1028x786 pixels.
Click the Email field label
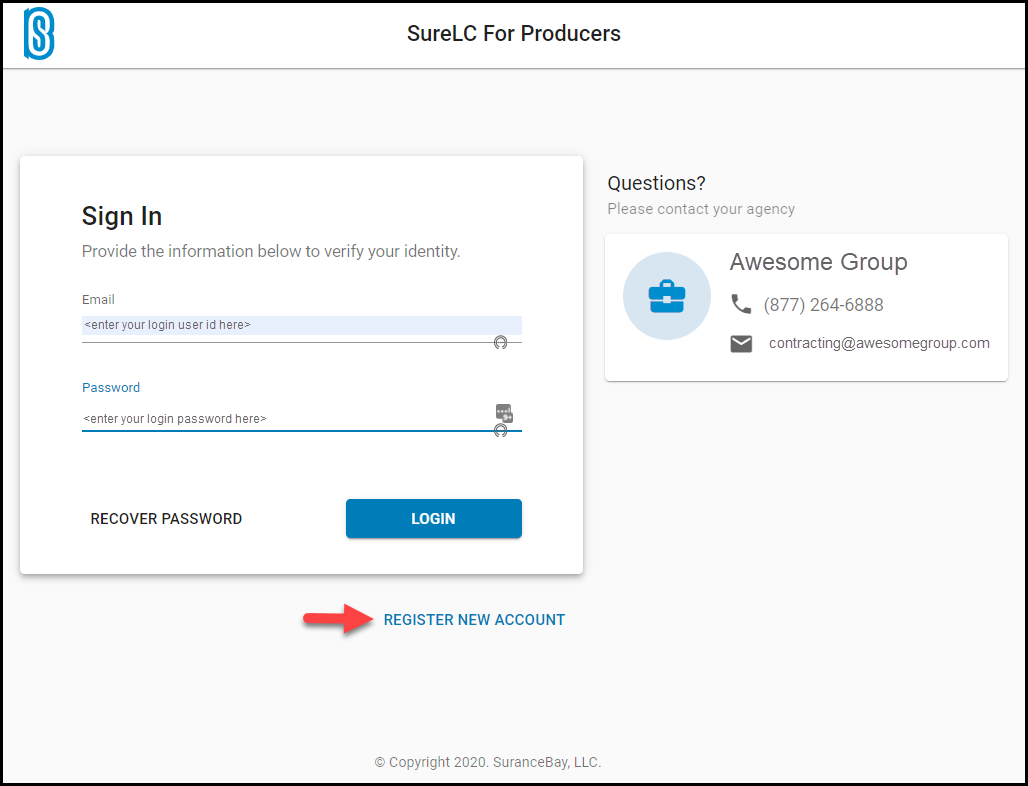click(x=98, y=300)
